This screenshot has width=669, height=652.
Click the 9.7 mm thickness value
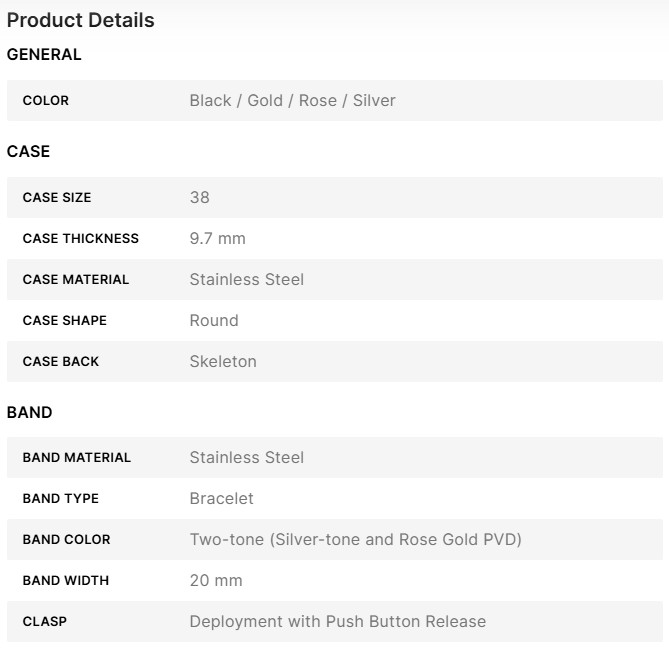(217, 239)
